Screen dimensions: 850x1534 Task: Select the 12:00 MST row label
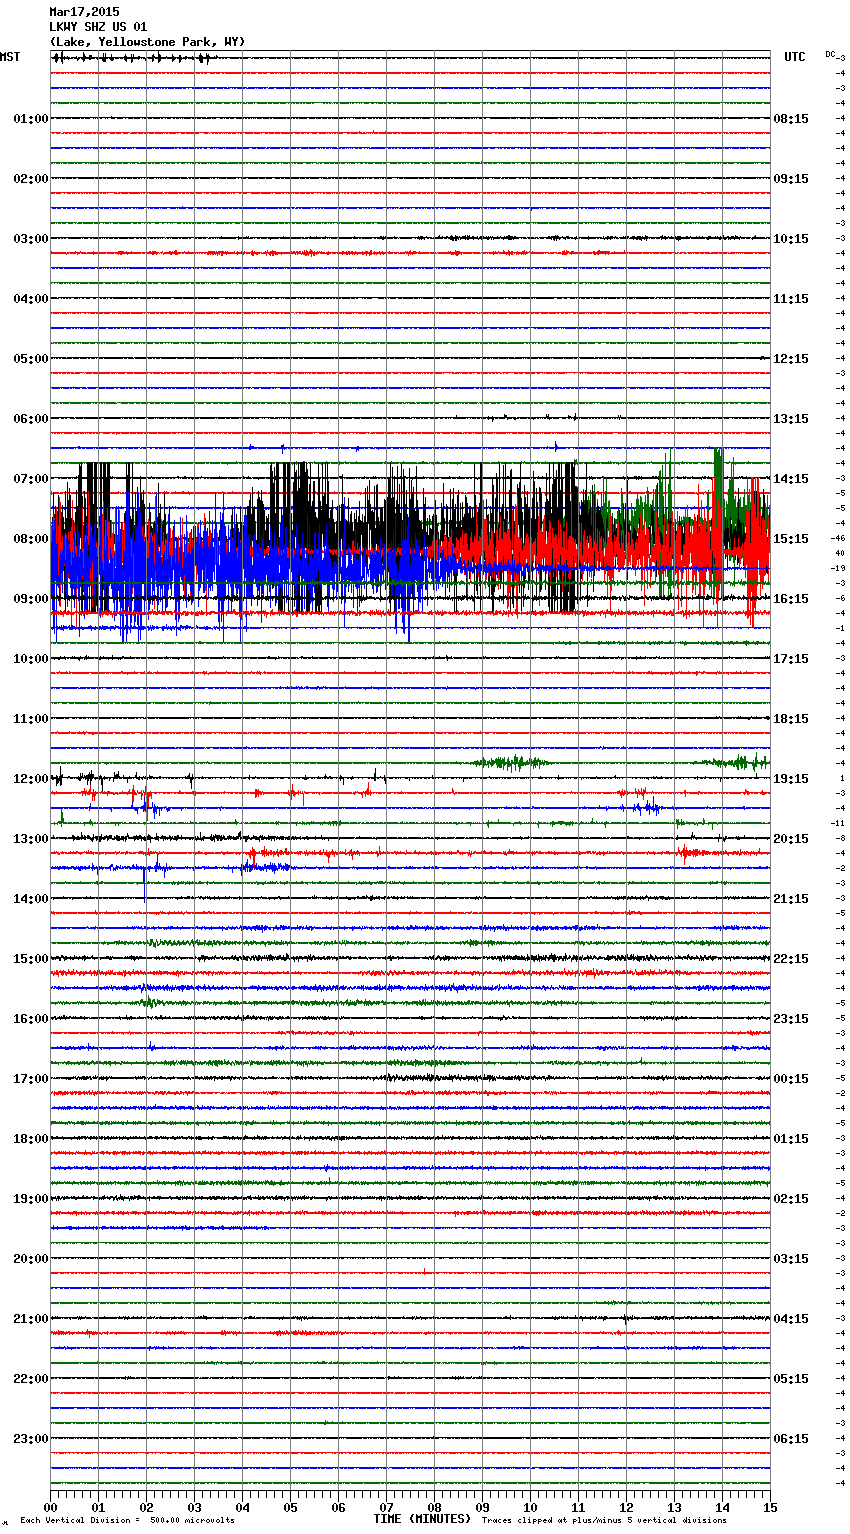[x=30, y=779]
